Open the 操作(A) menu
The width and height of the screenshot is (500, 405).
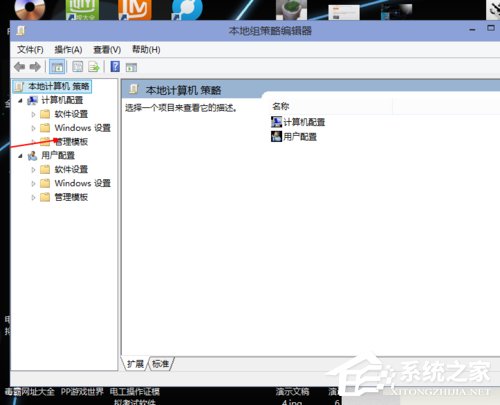(68, 50)
